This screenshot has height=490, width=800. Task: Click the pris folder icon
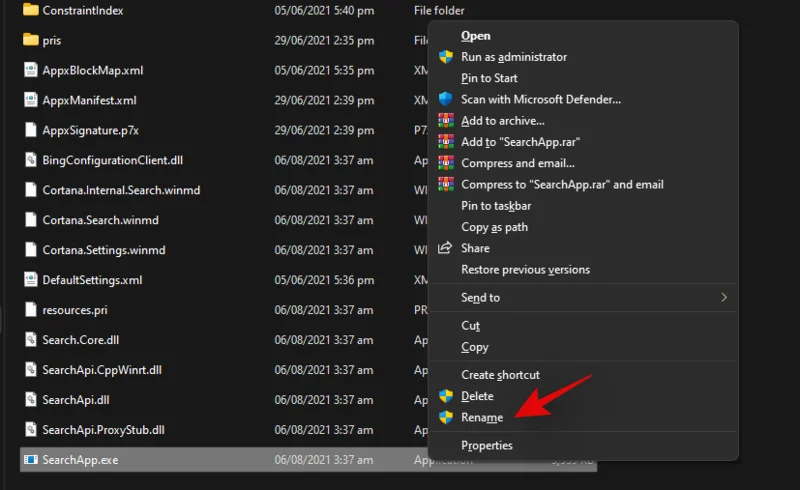pyautogui.click(x=31, y=39)
